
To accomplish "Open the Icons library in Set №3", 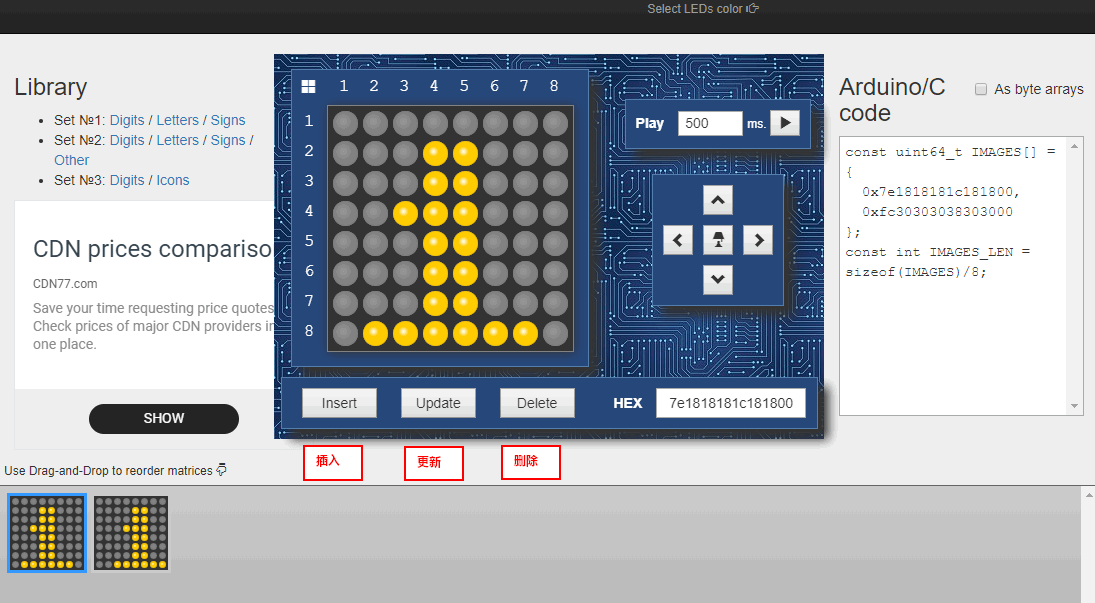I will coord(172,180).
